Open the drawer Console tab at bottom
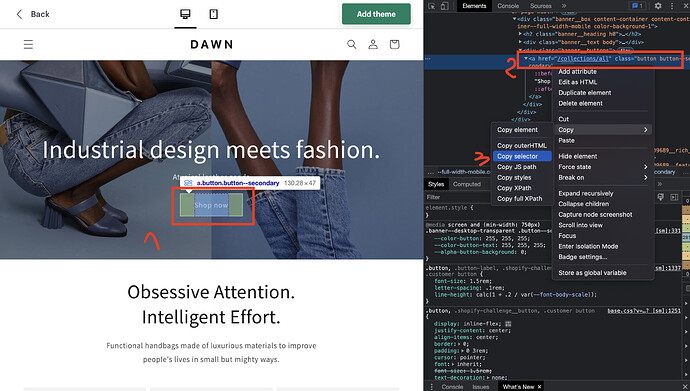The image size is (690, 391). point(452,387)
